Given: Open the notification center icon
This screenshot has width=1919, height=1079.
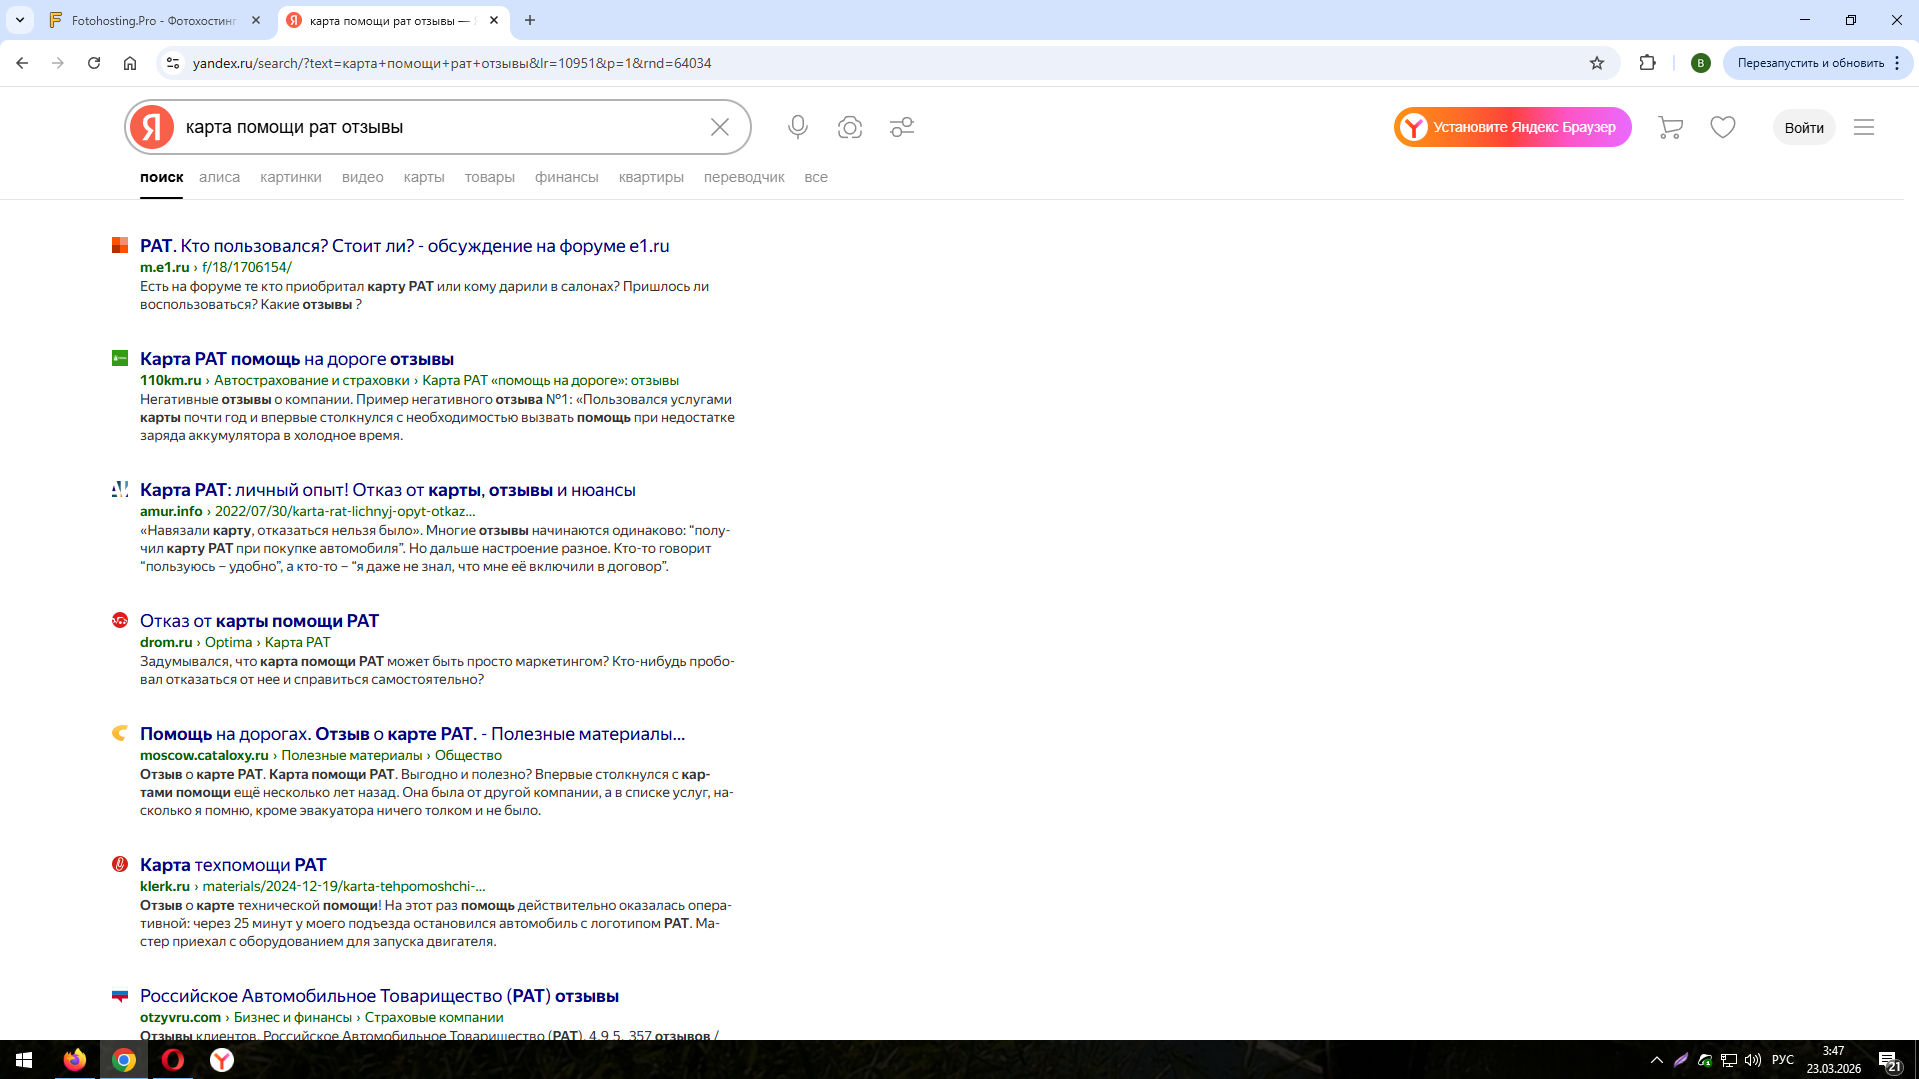Looking at the screenshot, I should click(1889, 1061).
